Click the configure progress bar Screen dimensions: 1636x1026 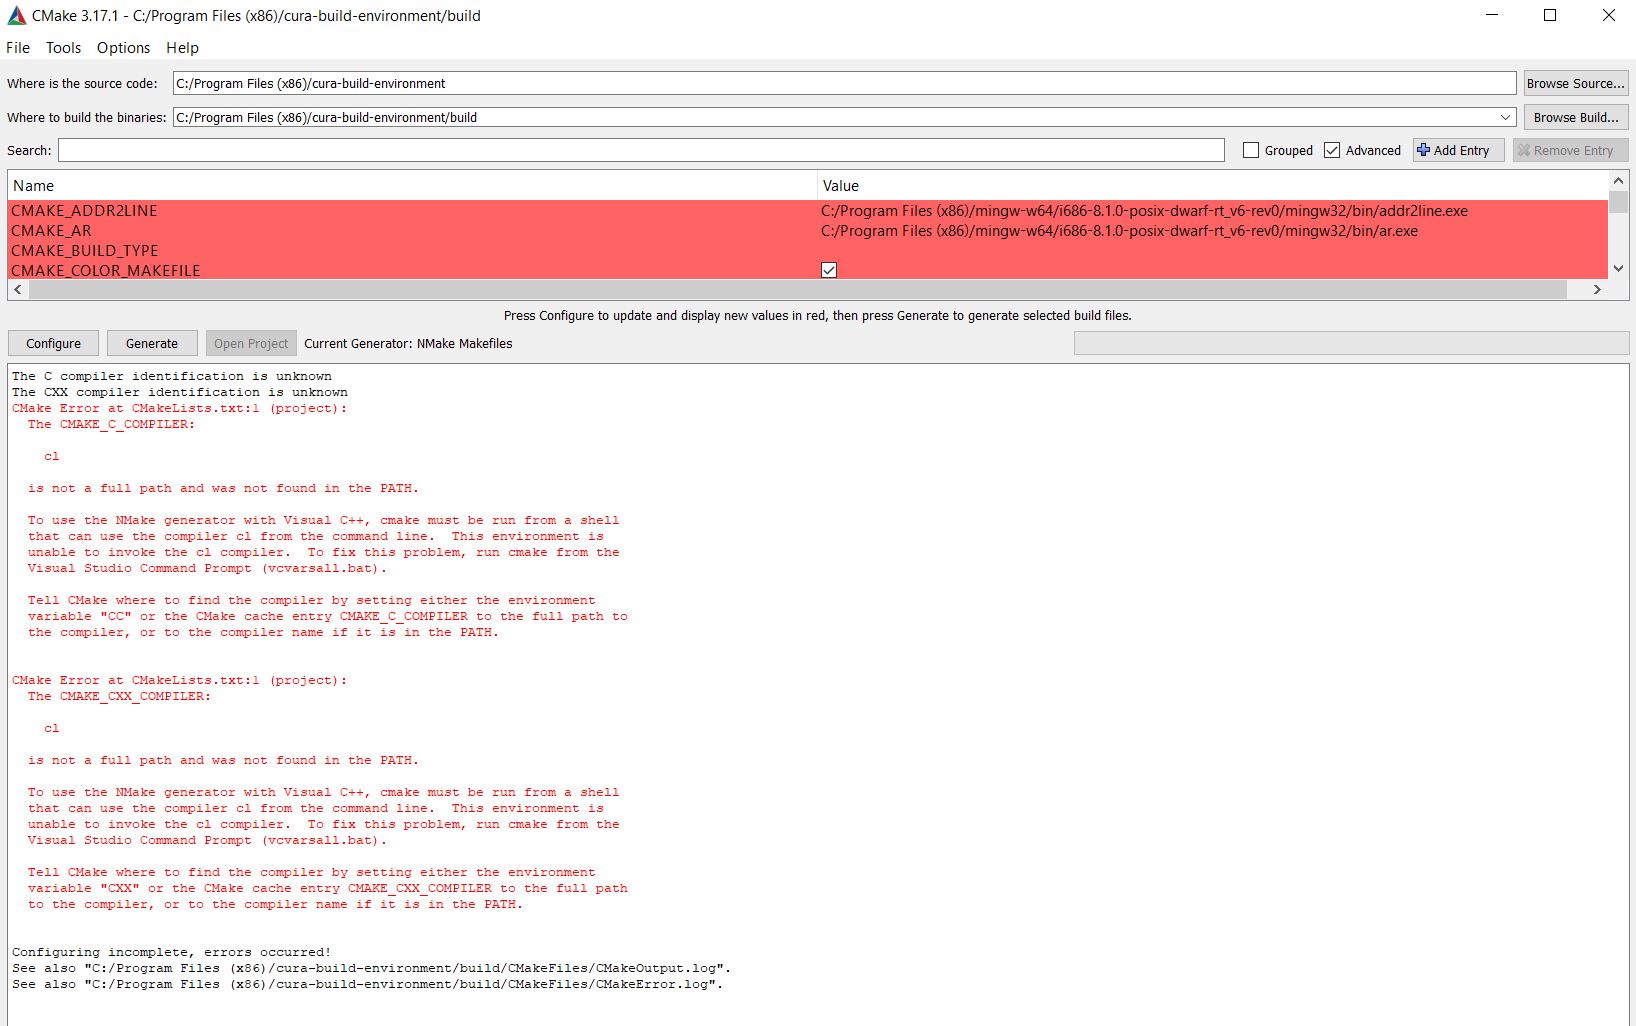1351,343
